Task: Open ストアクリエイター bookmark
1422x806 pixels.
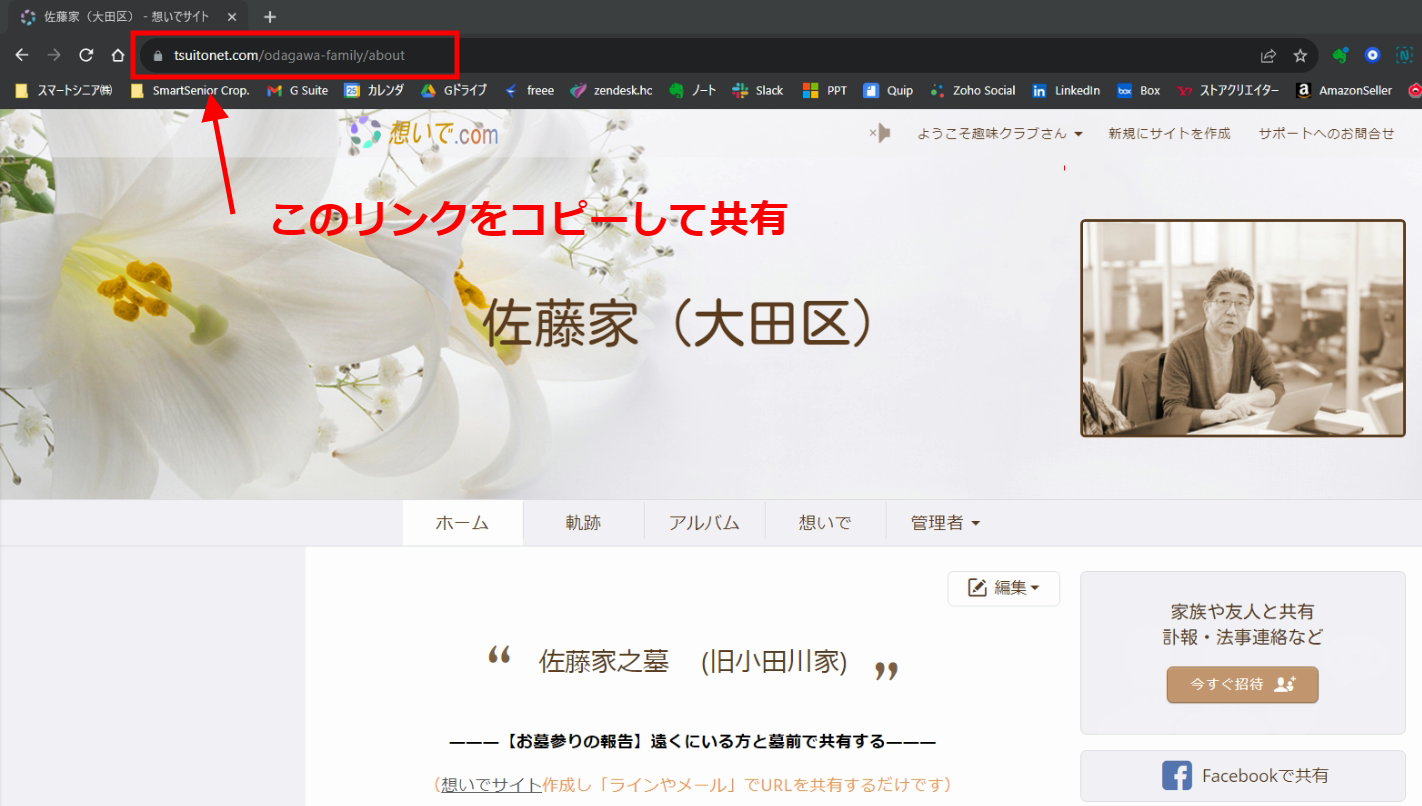Action: pos(1228,90)
